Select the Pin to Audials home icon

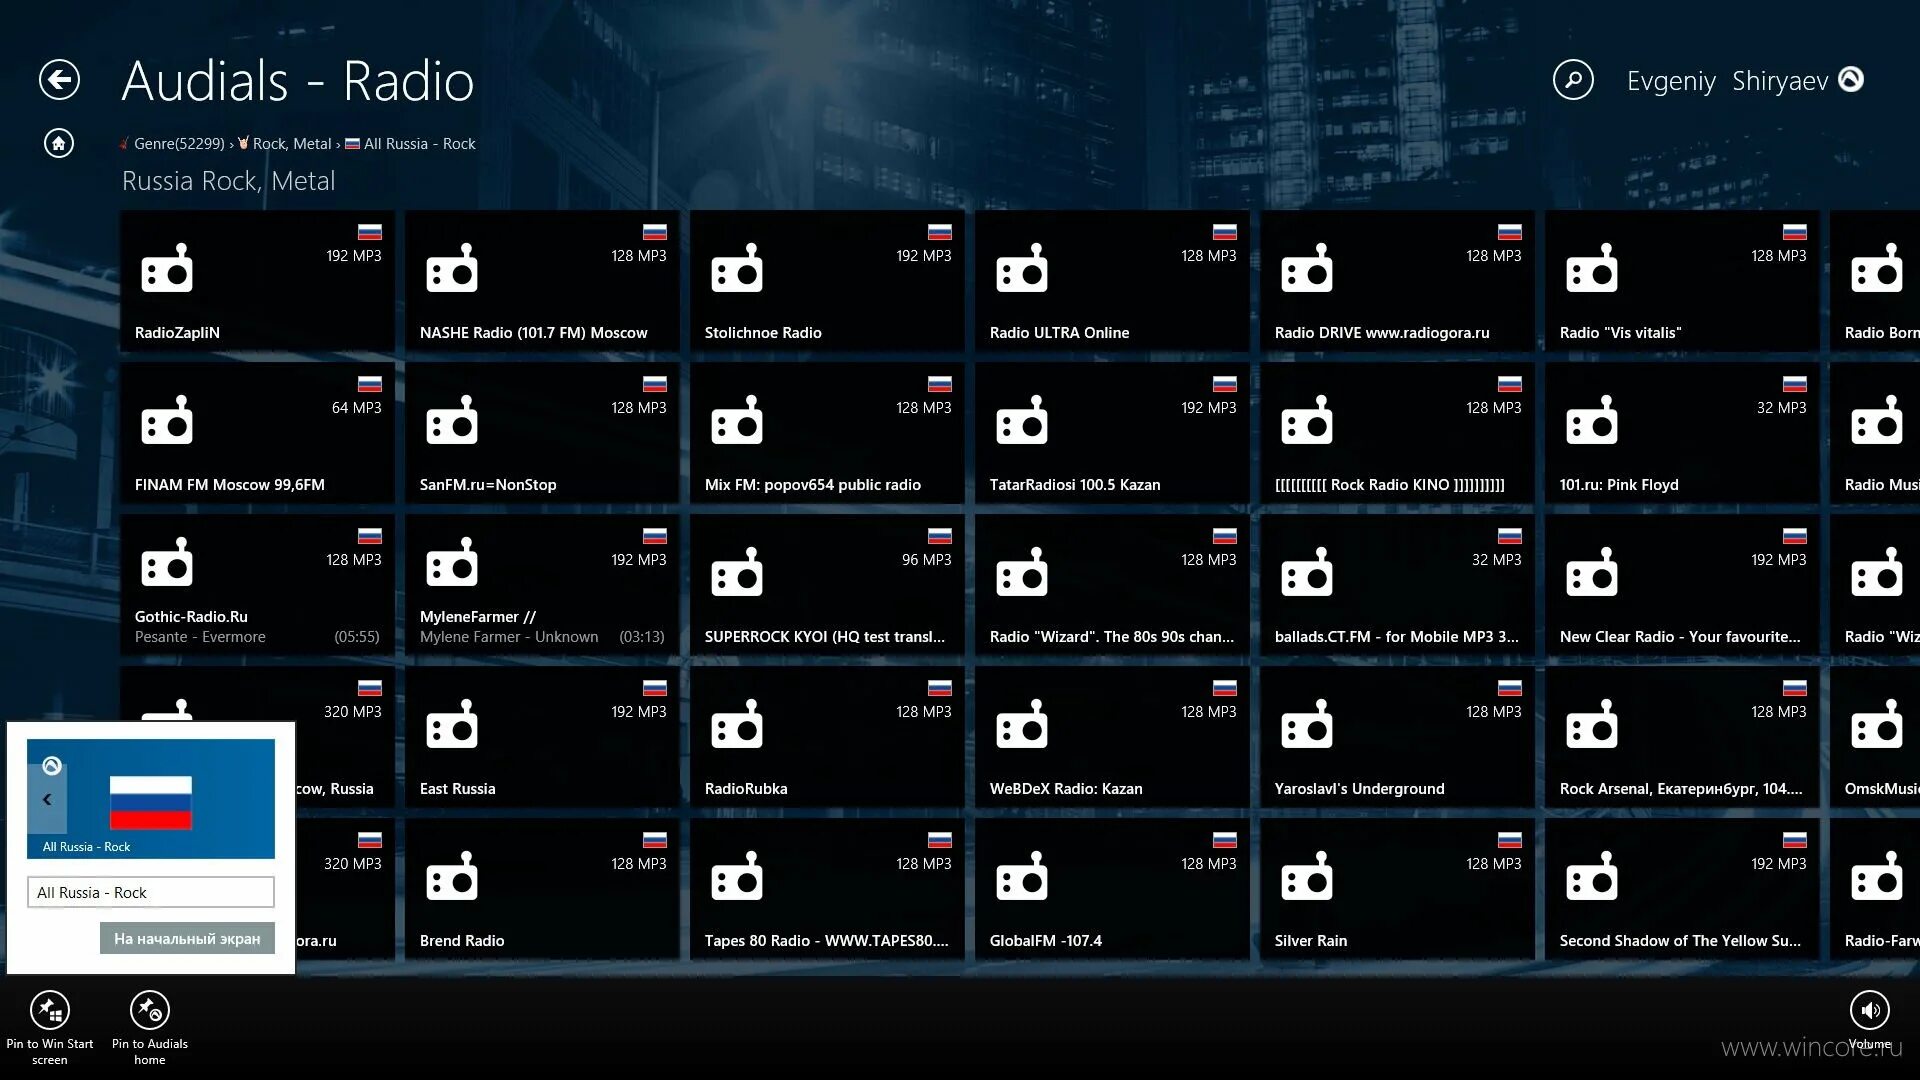[149, 1010]
